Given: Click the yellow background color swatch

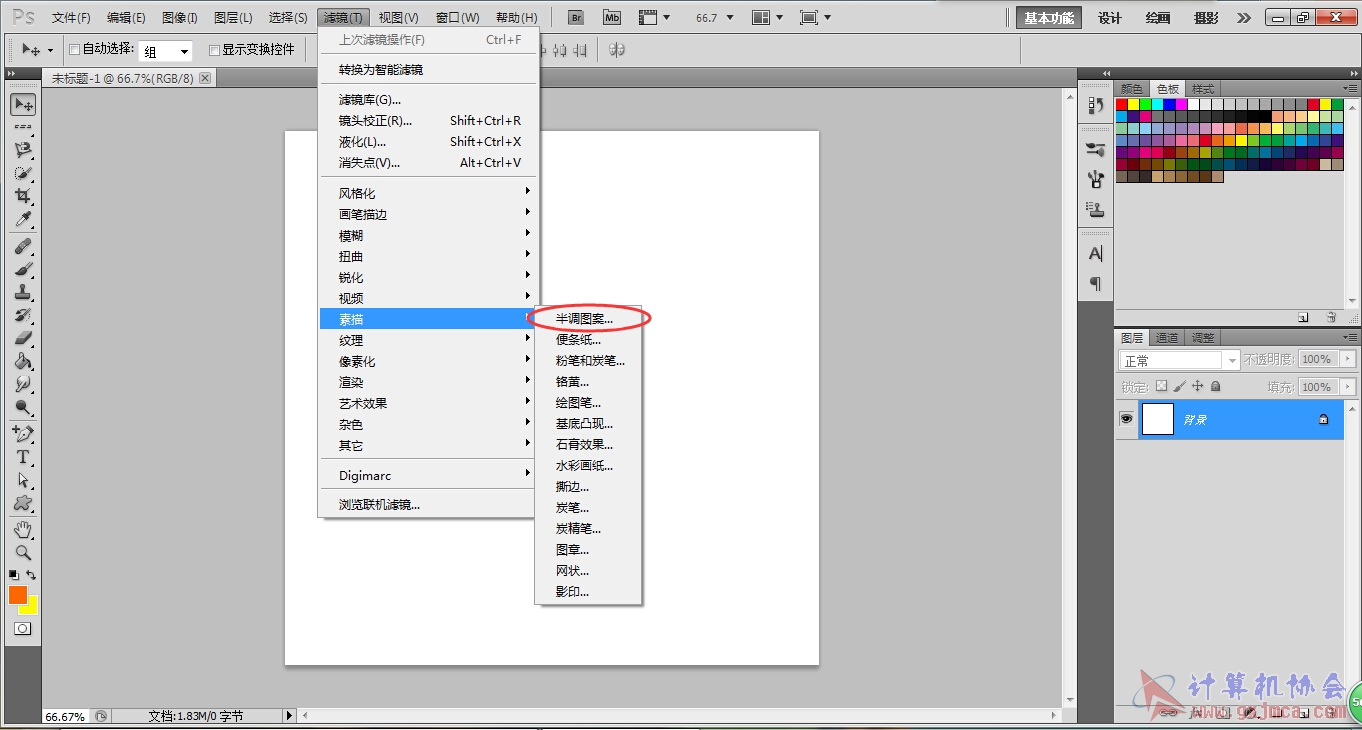Looking at the screenshot, I should (30, 608).
